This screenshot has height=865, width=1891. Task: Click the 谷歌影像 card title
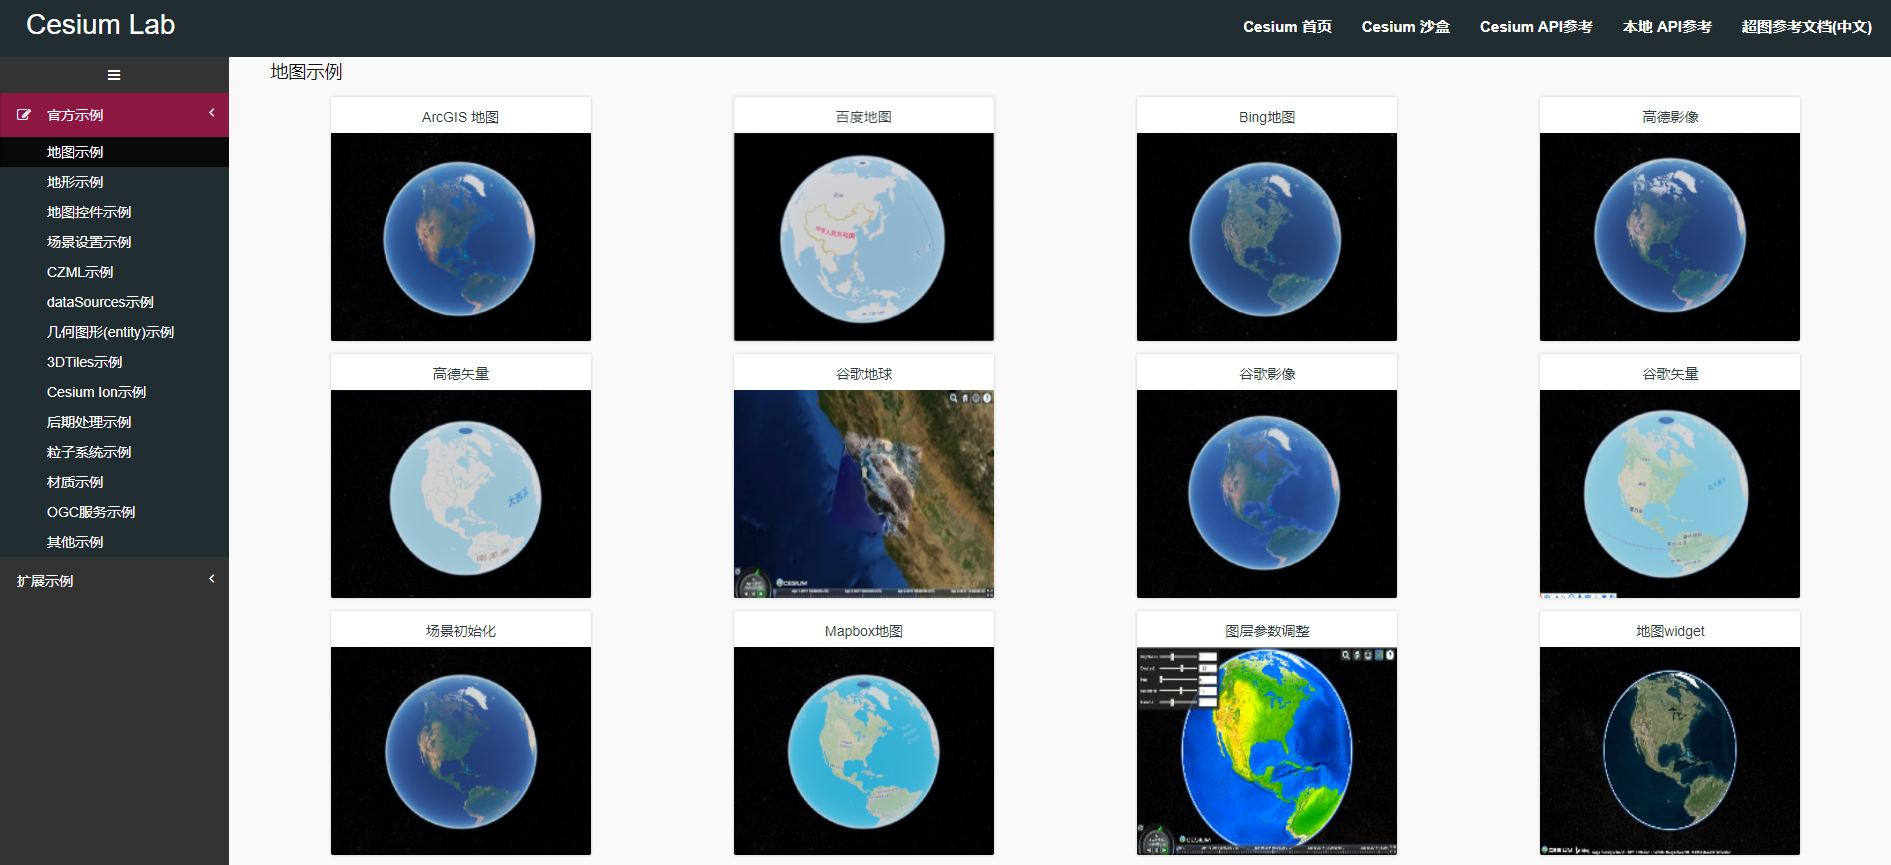[x=1267, y=374]
